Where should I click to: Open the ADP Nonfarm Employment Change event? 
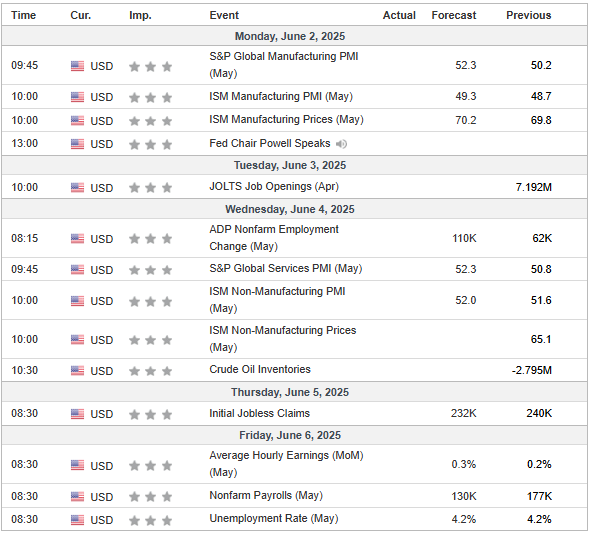click(x=274, y=238)
